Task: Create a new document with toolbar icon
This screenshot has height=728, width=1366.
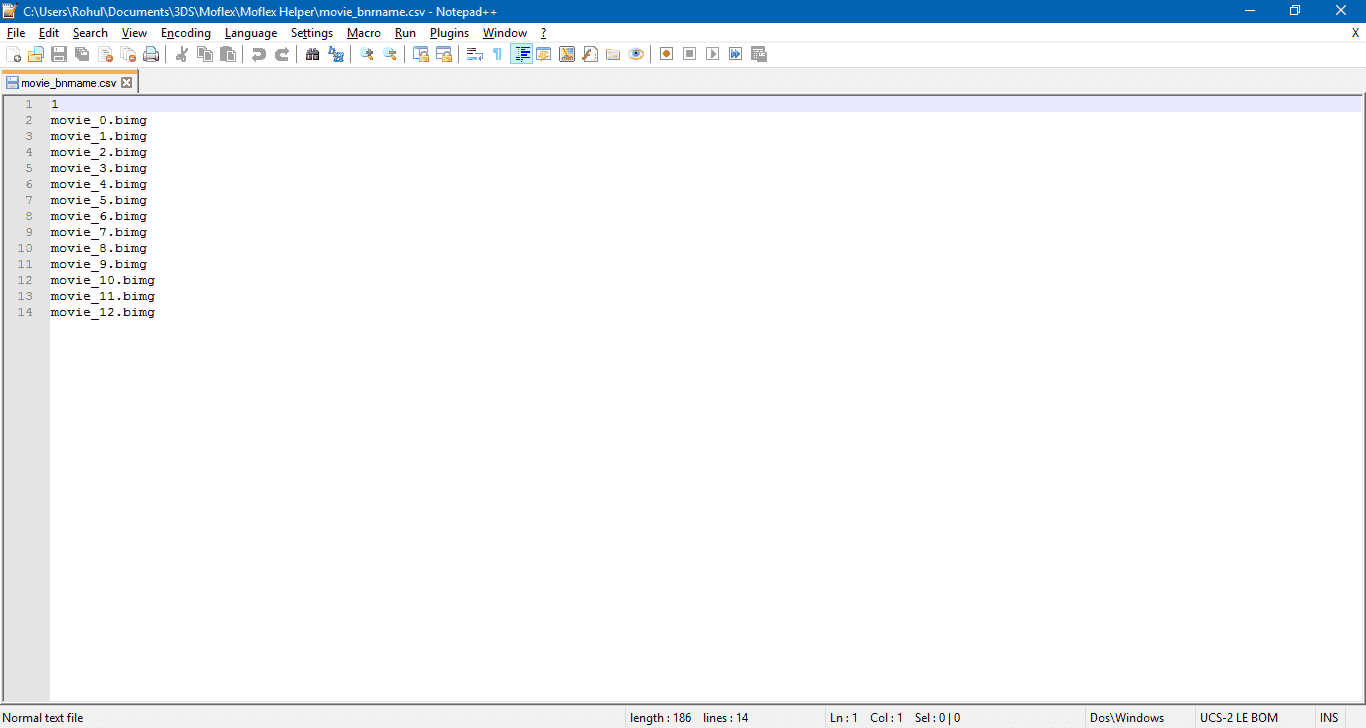Action: coord(14,54)
